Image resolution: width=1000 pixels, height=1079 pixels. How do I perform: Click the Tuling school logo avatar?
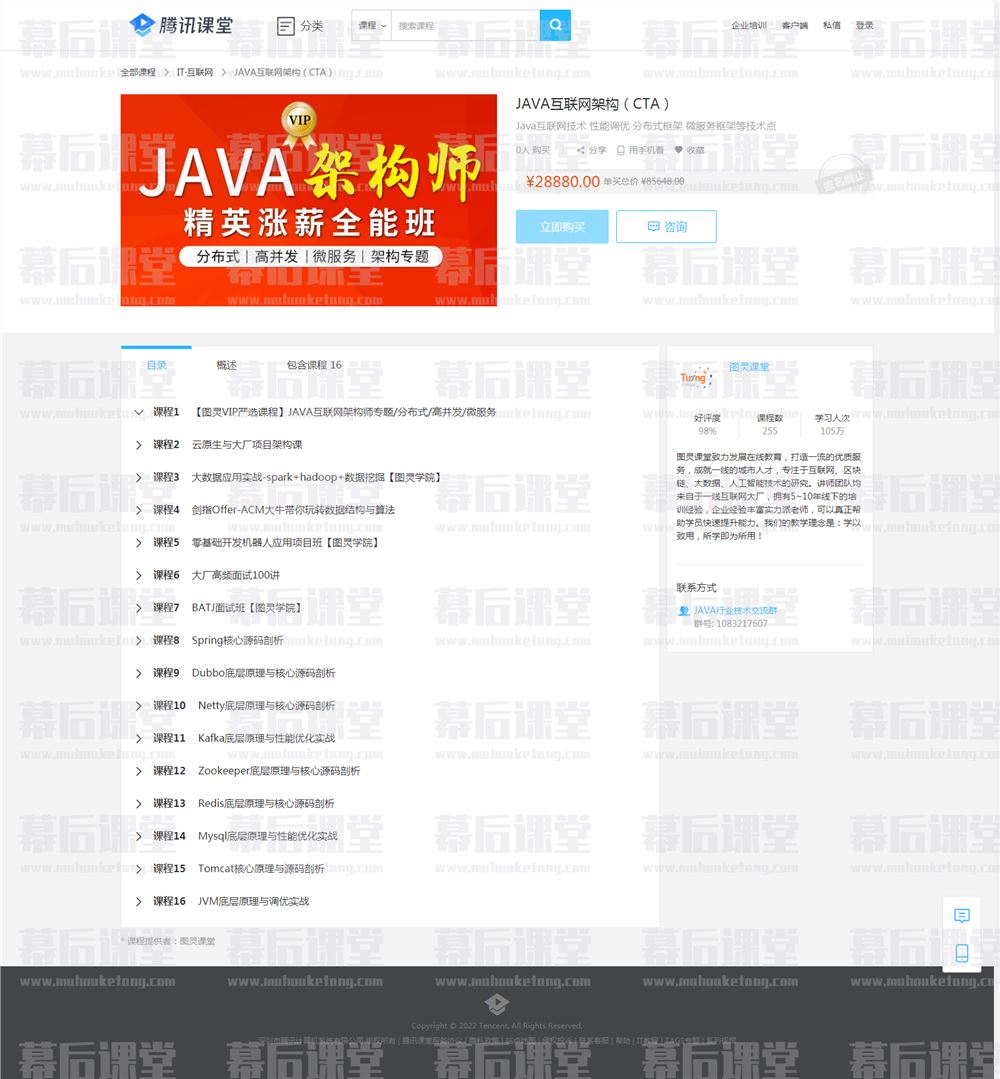695,377
